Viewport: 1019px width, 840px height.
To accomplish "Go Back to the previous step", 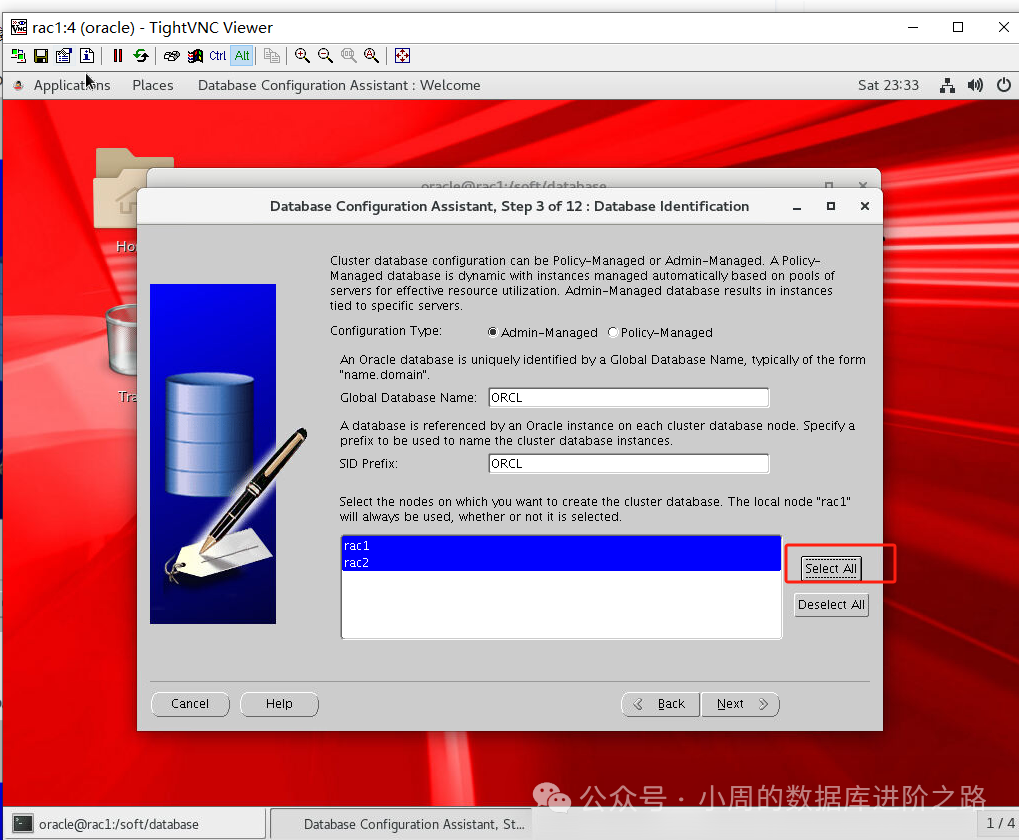I will coord(660,704).
